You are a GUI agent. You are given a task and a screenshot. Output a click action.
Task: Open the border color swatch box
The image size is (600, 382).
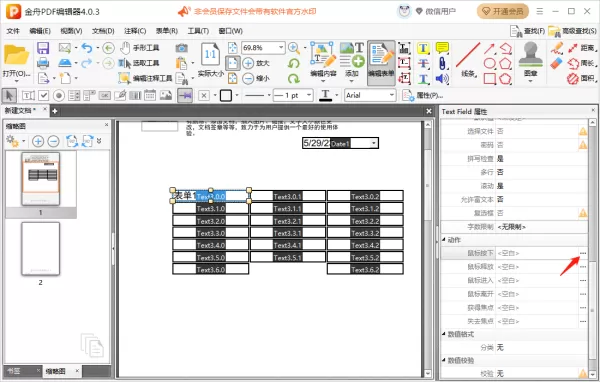(226, 95)
